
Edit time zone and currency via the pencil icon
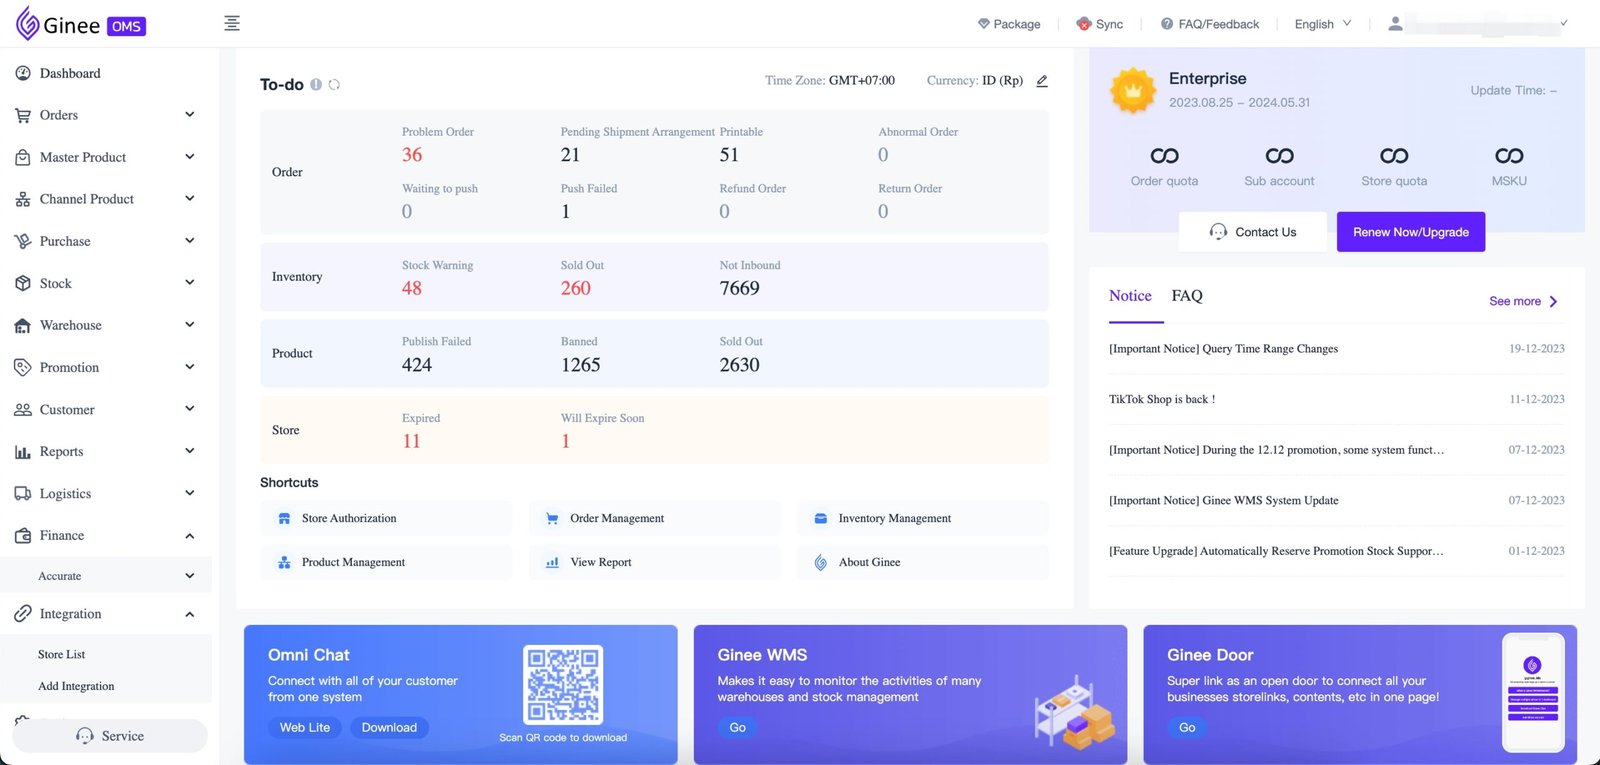[x=1042, y=81]
